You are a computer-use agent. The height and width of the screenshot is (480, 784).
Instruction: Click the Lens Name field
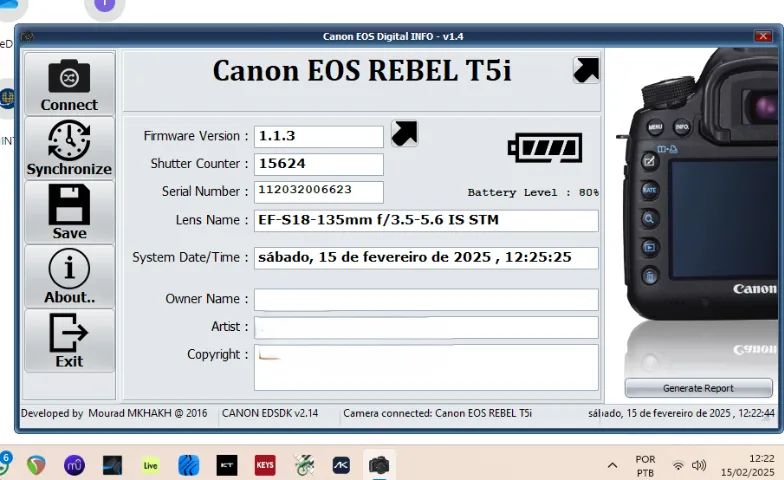(426, 220)
